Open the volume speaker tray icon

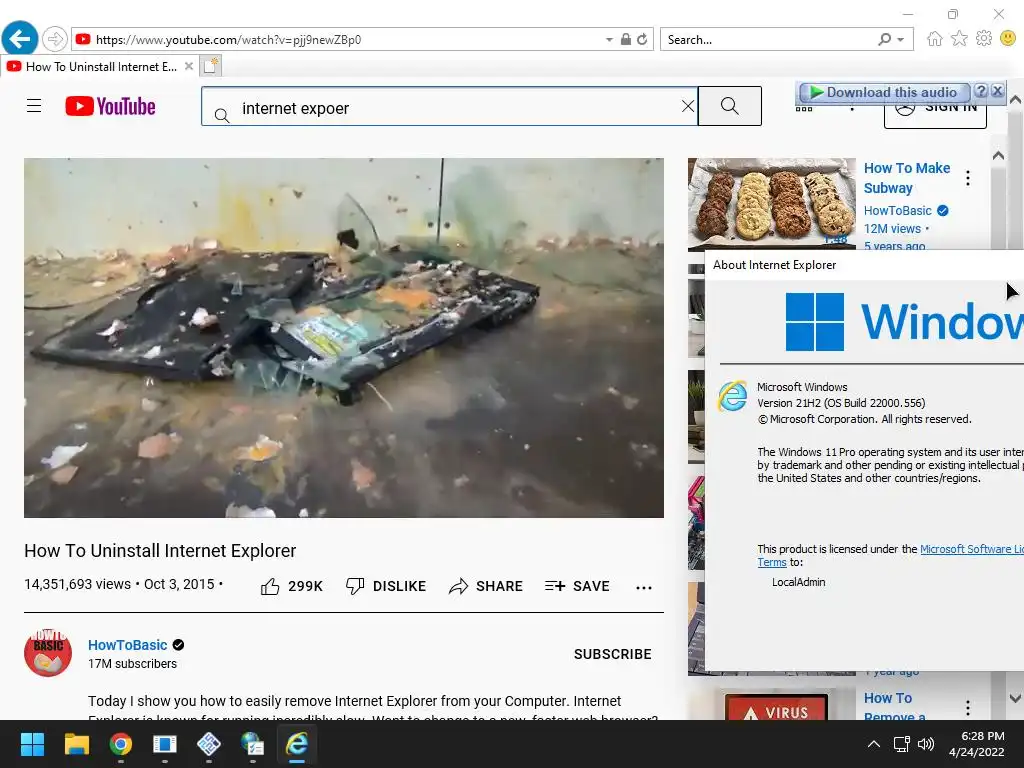point(925,744)
